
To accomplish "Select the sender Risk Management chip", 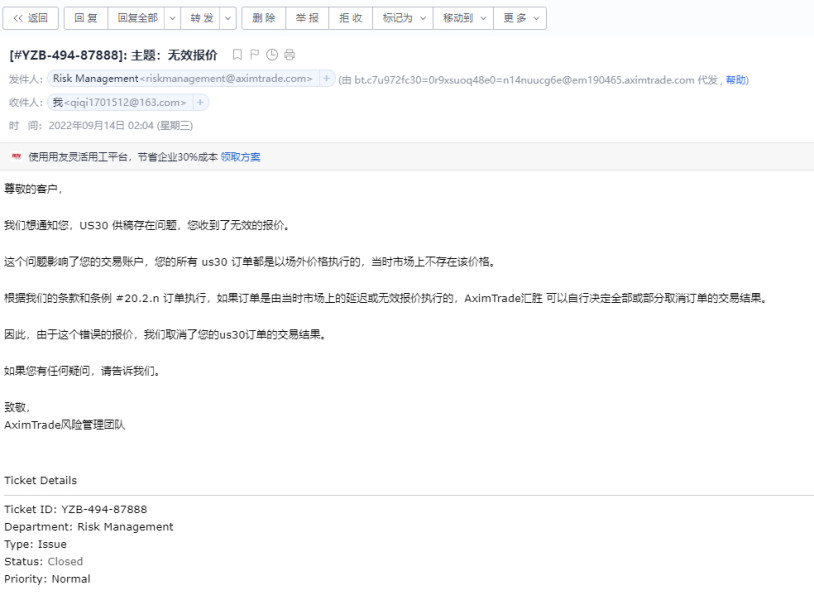I will [x=183, y=78].
